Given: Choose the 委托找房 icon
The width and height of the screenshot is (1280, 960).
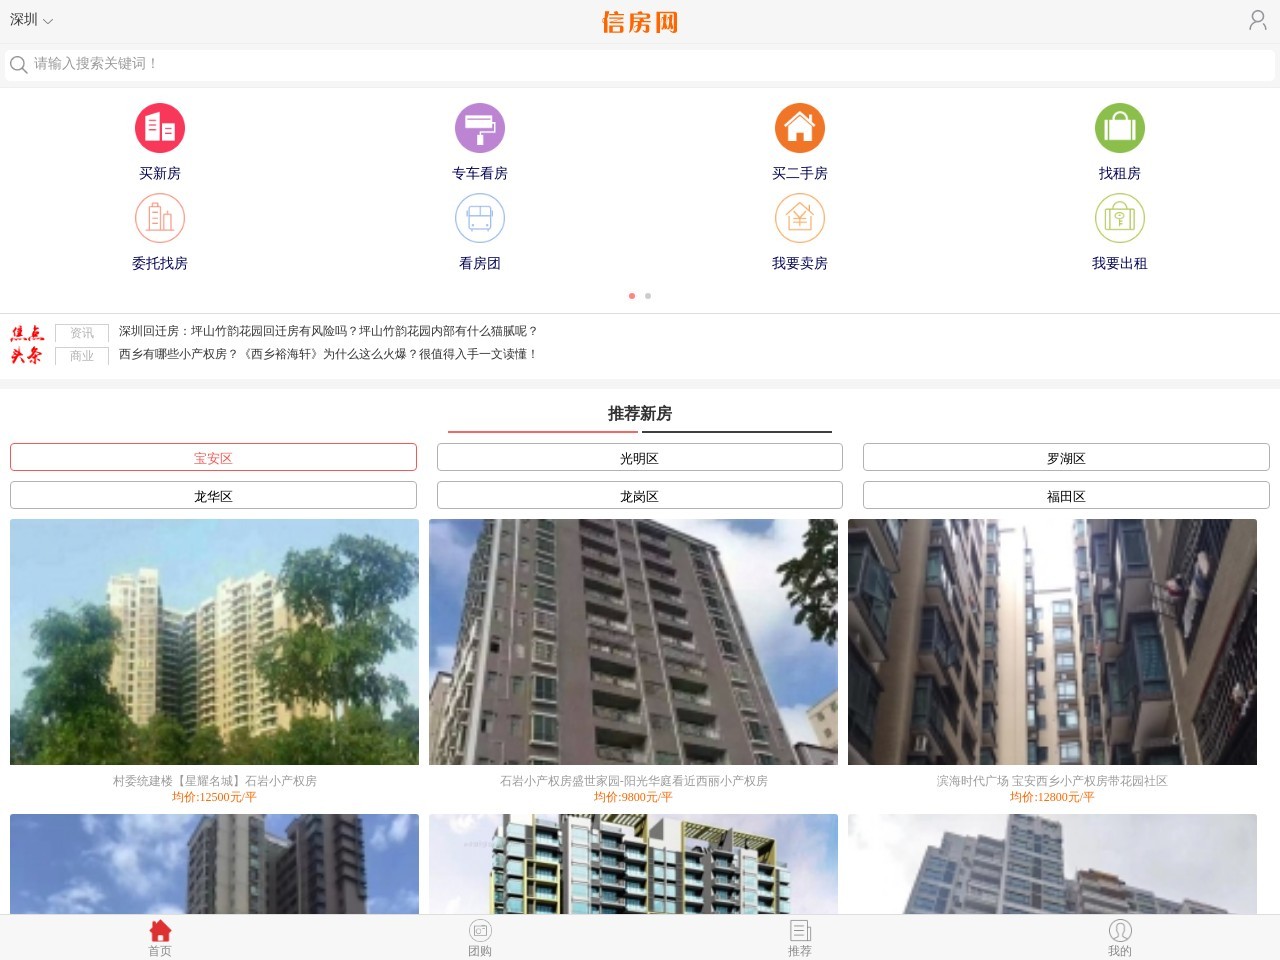Looking at the screenshot, I should point(160,218).
